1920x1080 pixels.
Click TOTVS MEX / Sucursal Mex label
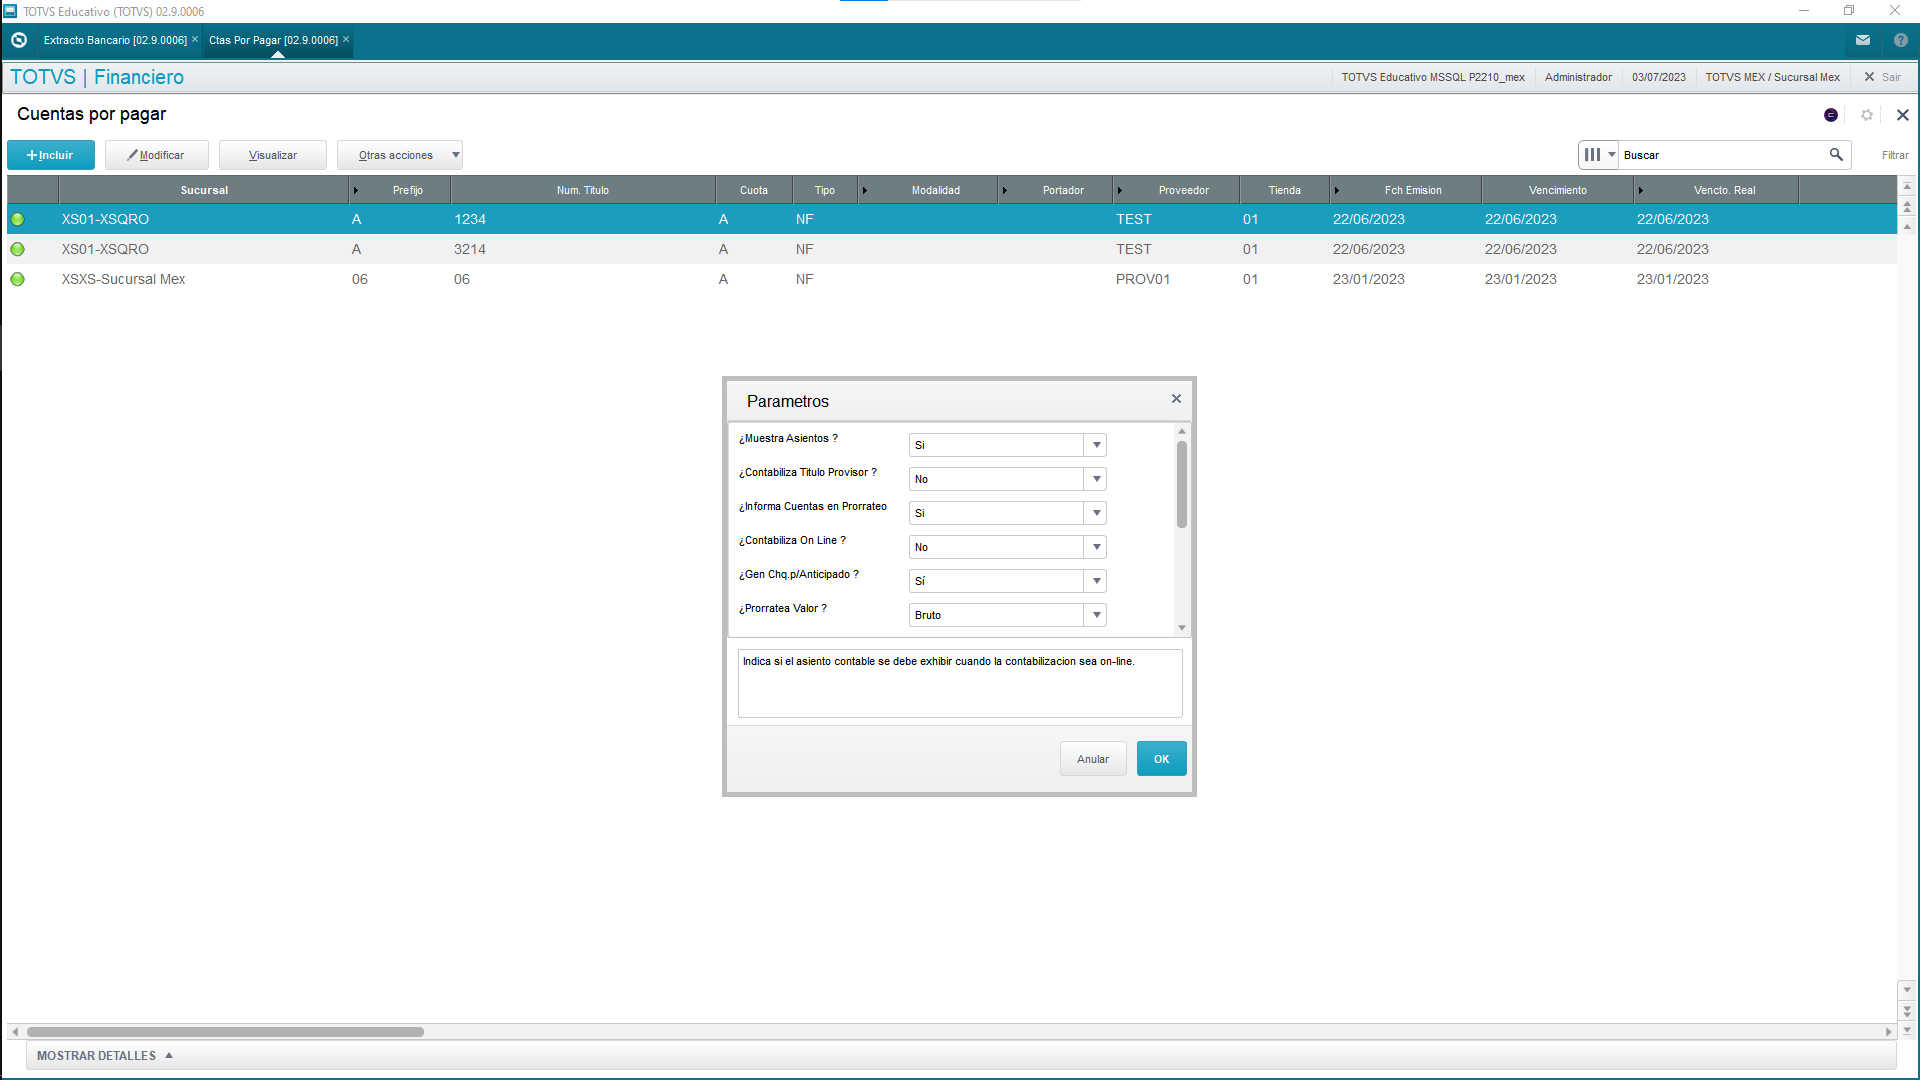pos(1773,77)
